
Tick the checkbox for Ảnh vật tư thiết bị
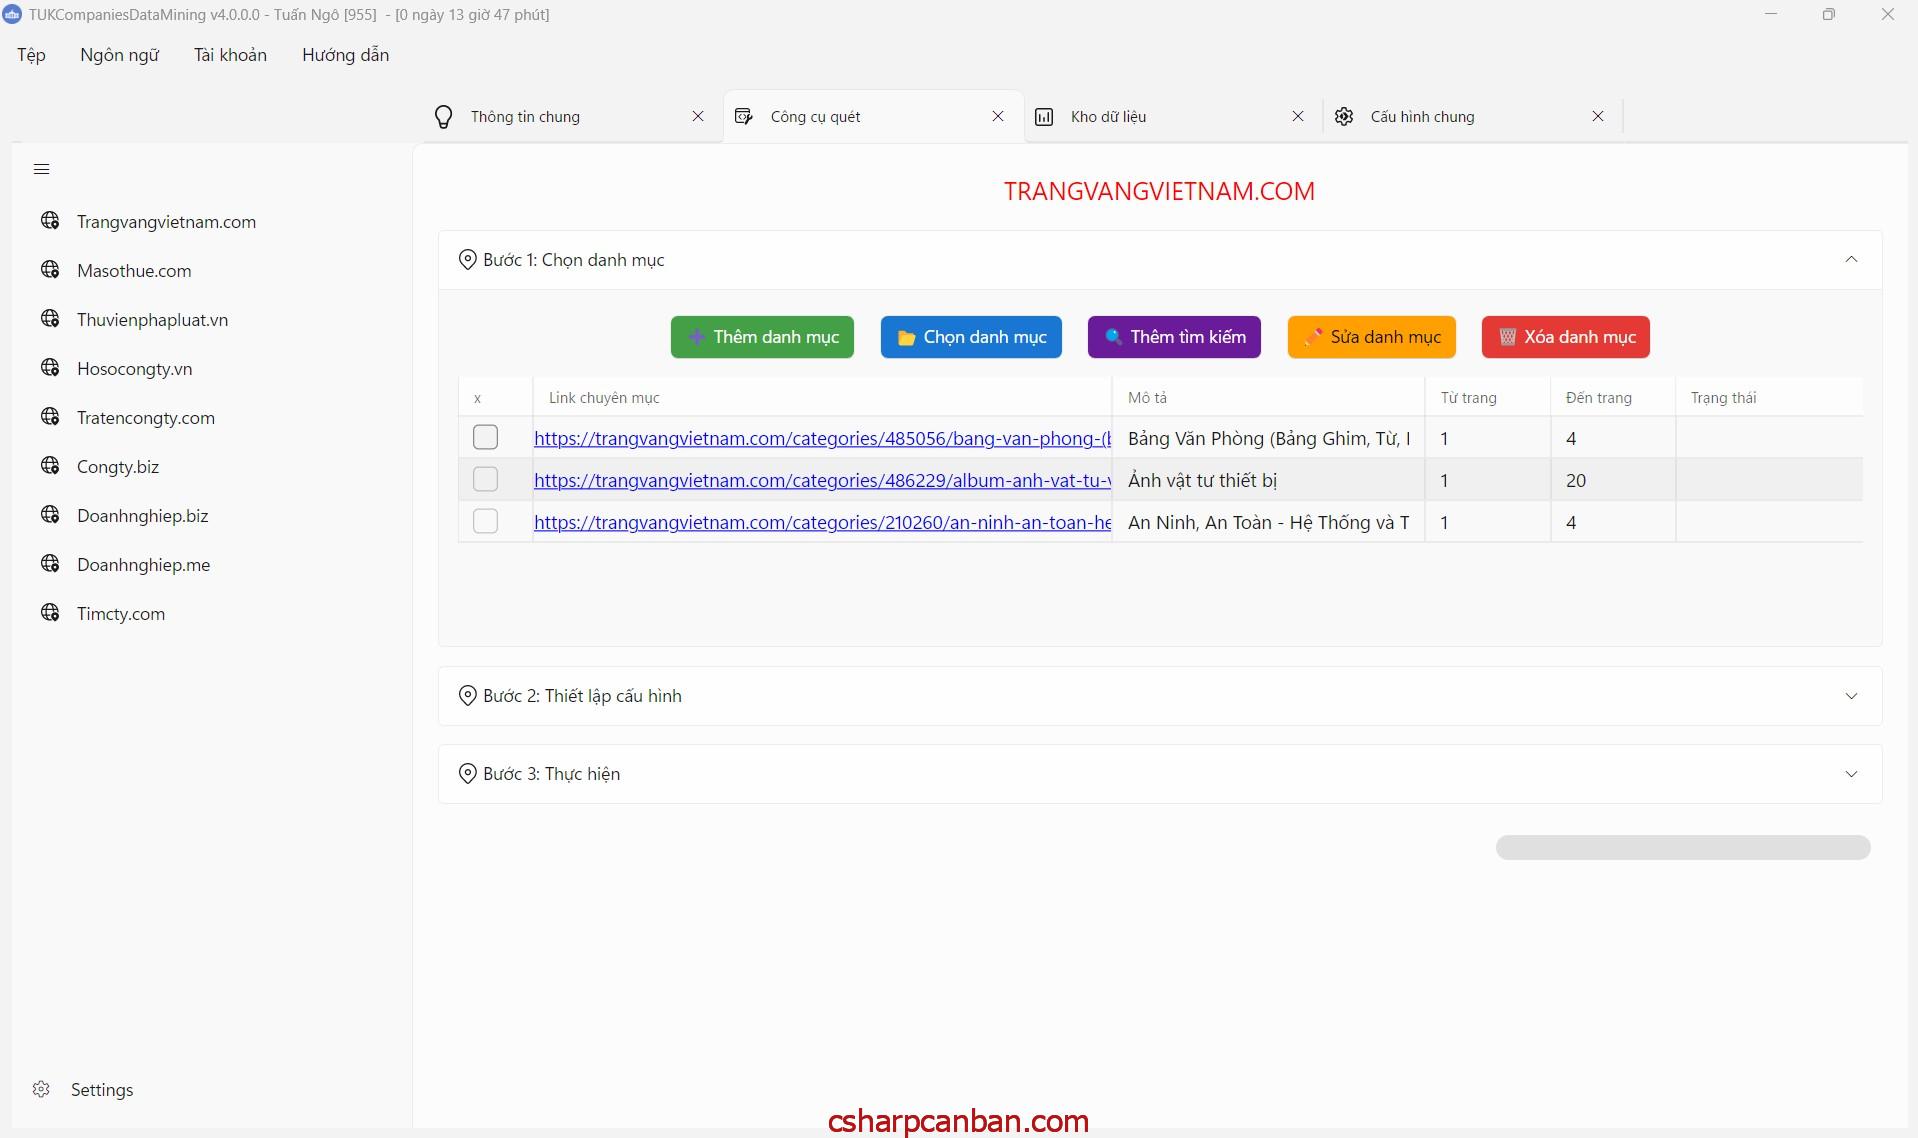click(x=485, y=480)
